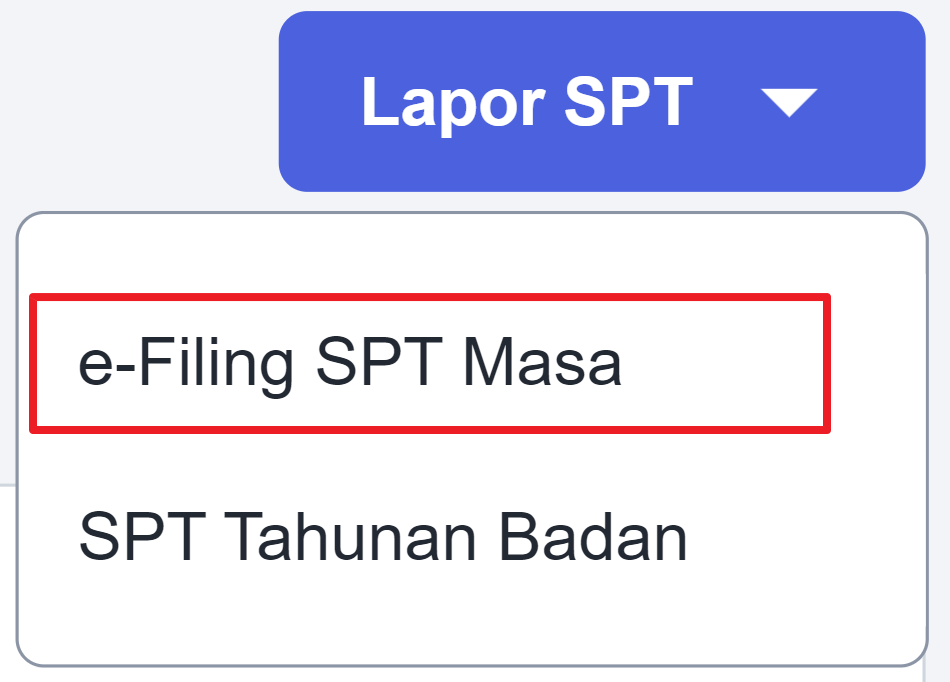Select SPT Tahunan Badan menu item

click(x=383, y=537)
